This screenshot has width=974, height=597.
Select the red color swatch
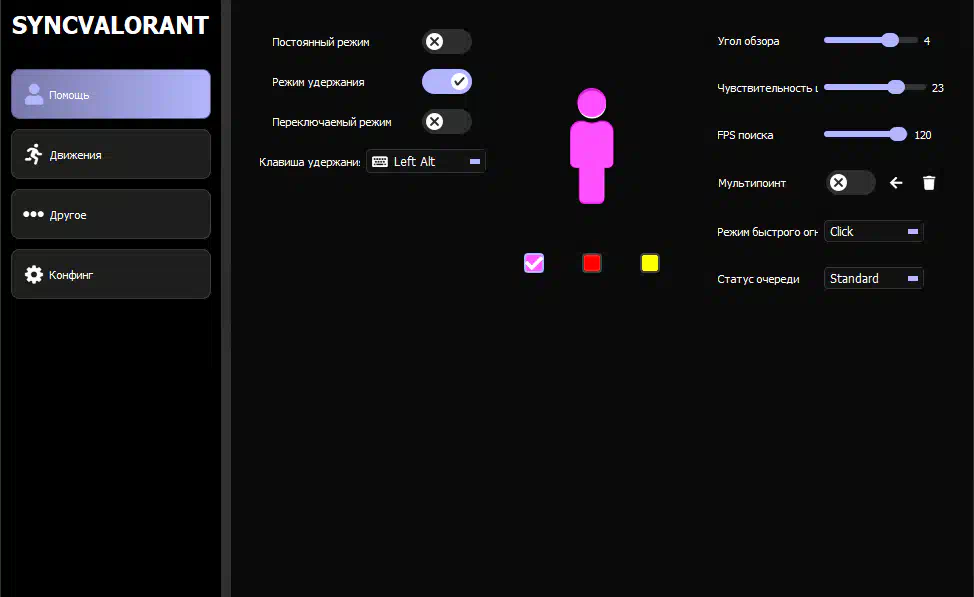pyautogui.click(x=592, y=263)
